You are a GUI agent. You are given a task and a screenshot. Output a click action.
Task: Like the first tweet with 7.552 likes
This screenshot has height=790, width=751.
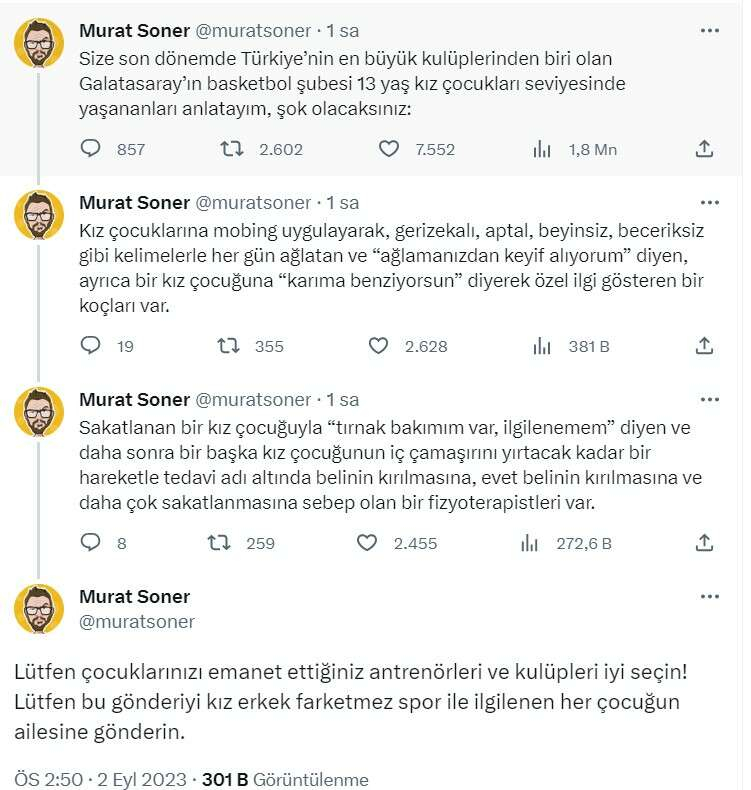[x=390, y=149]
